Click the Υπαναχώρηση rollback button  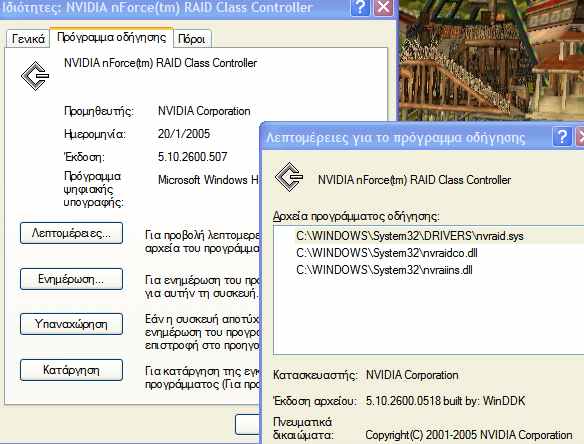coord(71,324)
